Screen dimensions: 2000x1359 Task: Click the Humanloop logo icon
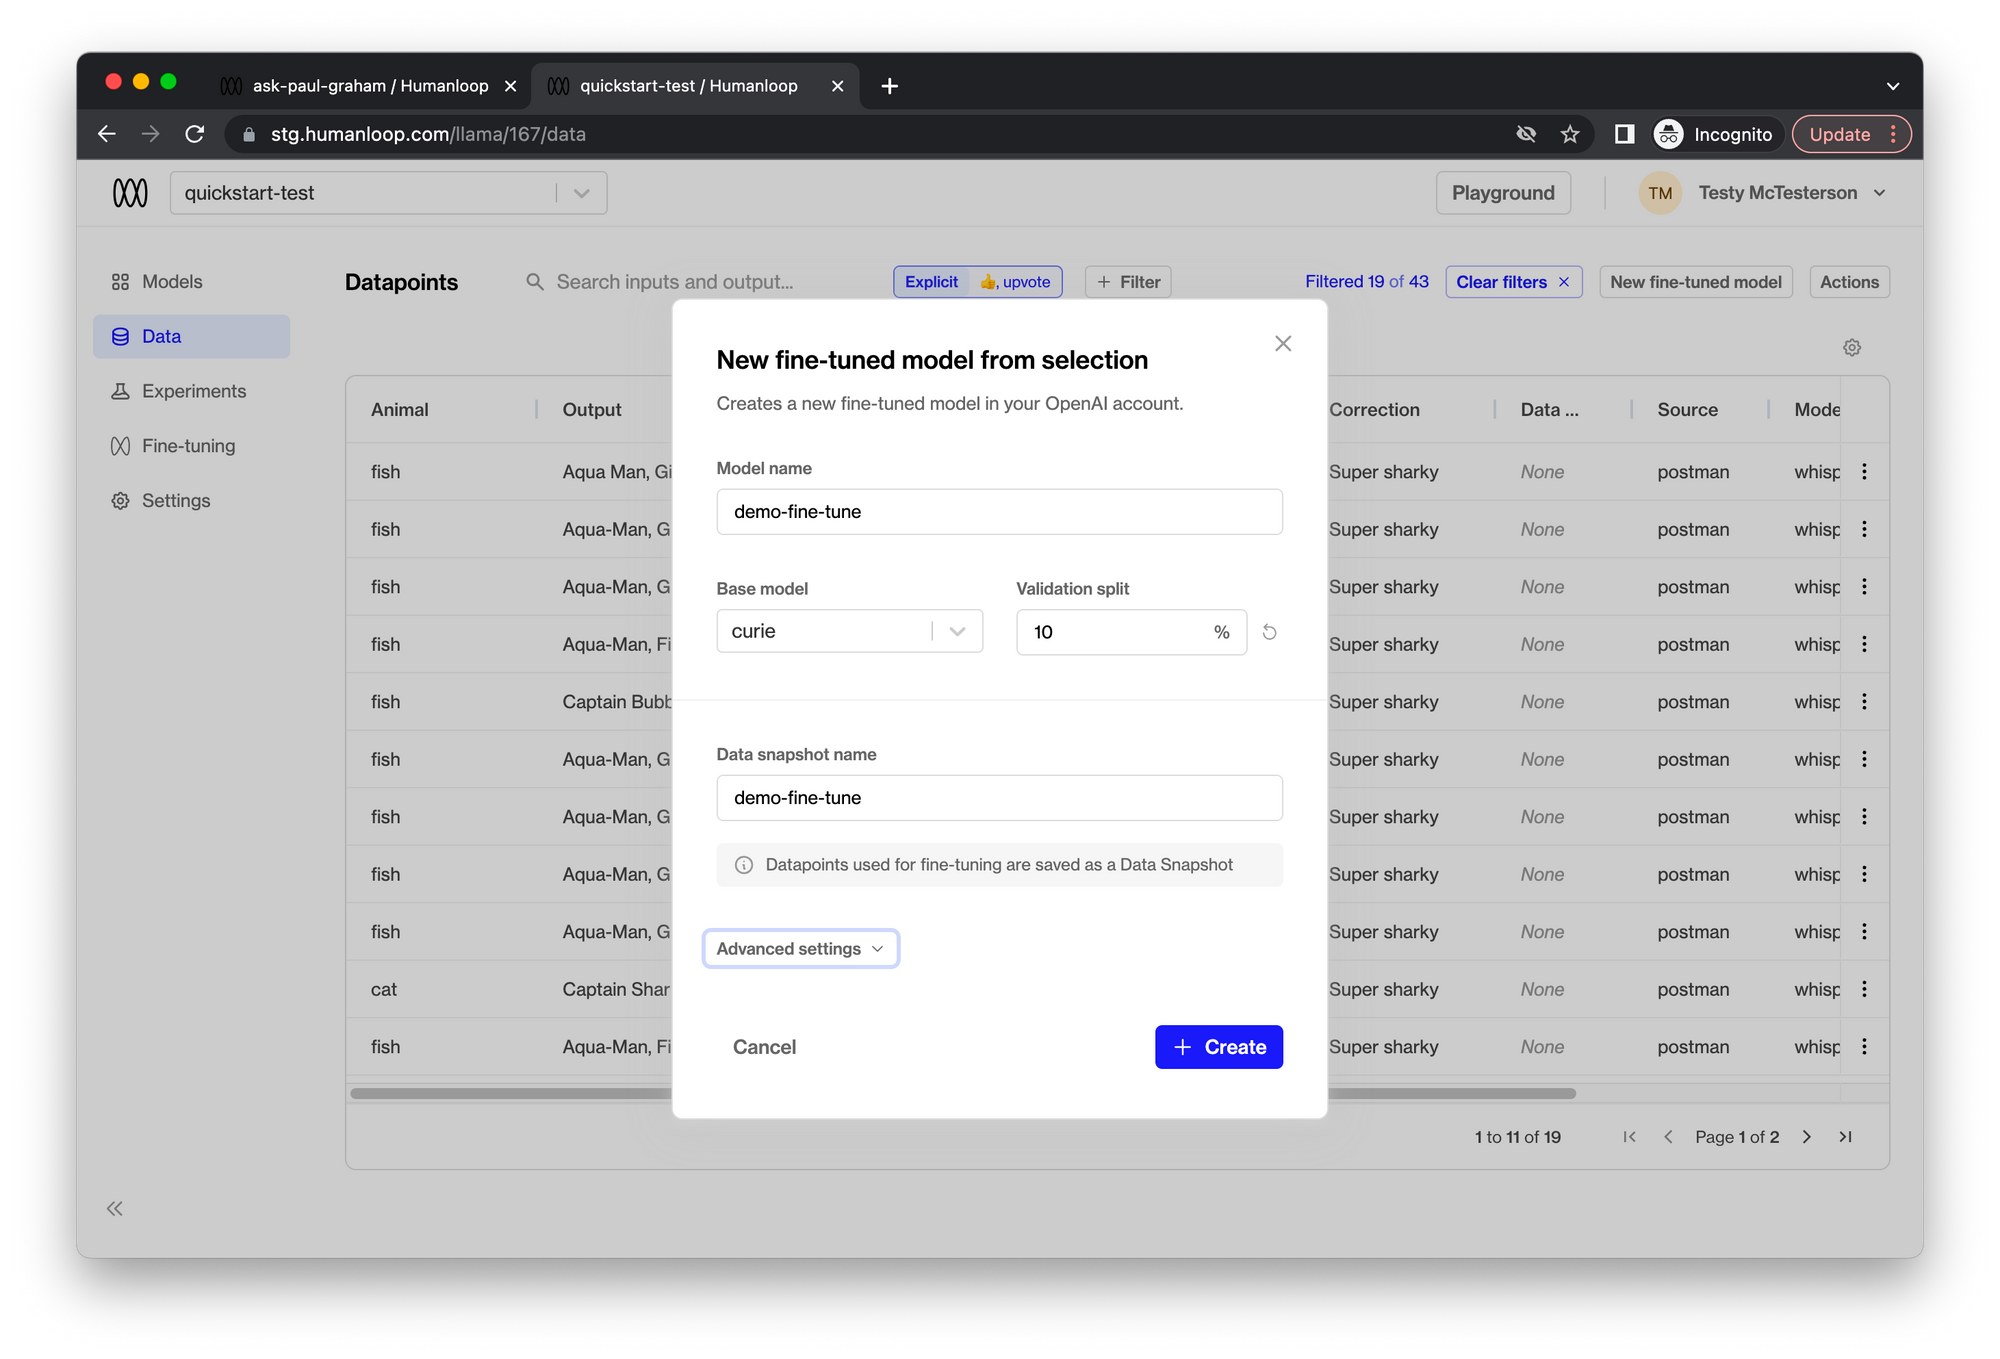click(x=130, y=193)
